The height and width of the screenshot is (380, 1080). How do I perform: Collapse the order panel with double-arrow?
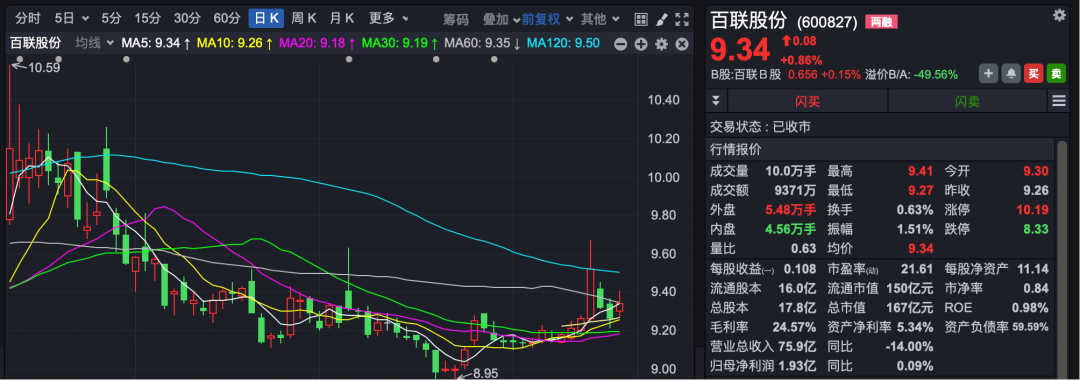(x=716, y=101)
